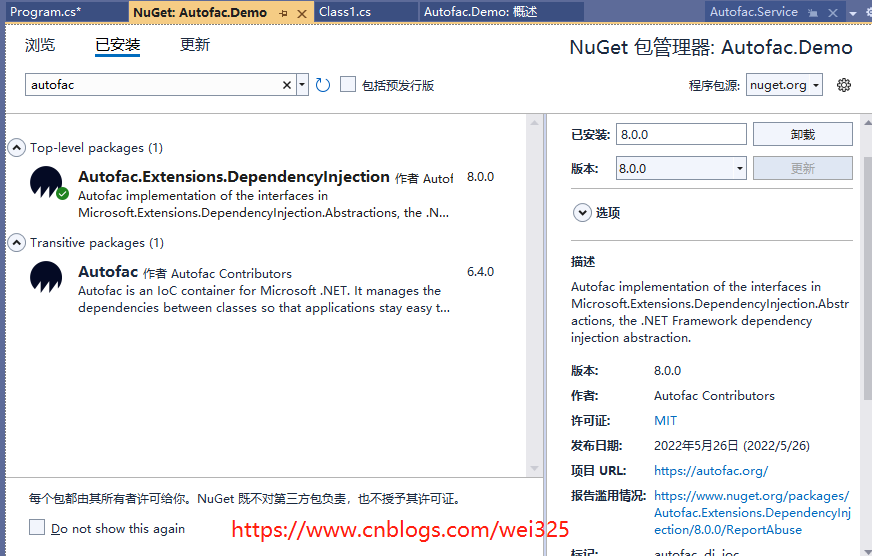Open the version 8.0.0 dropdown
The height and width of the screenshot is (556, 872).
coord(681,168)
